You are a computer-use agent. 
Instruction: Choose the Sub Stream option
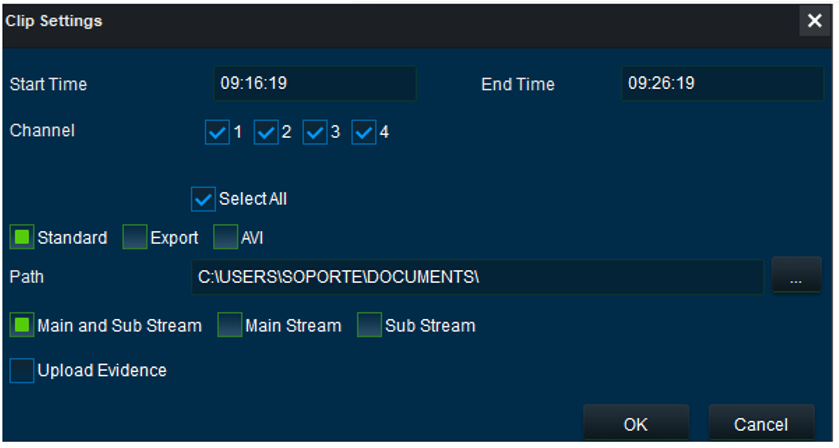[x=370, y=325]
